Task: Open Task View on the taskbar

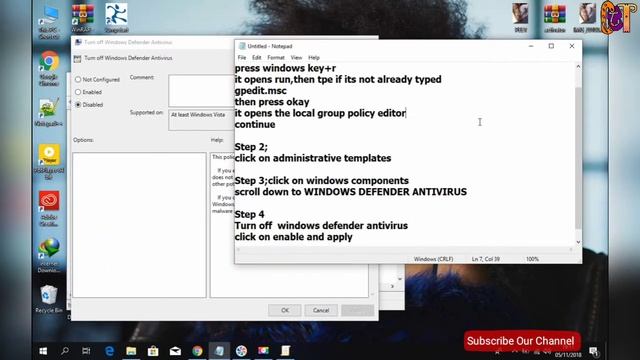Action: coord(86,351)
